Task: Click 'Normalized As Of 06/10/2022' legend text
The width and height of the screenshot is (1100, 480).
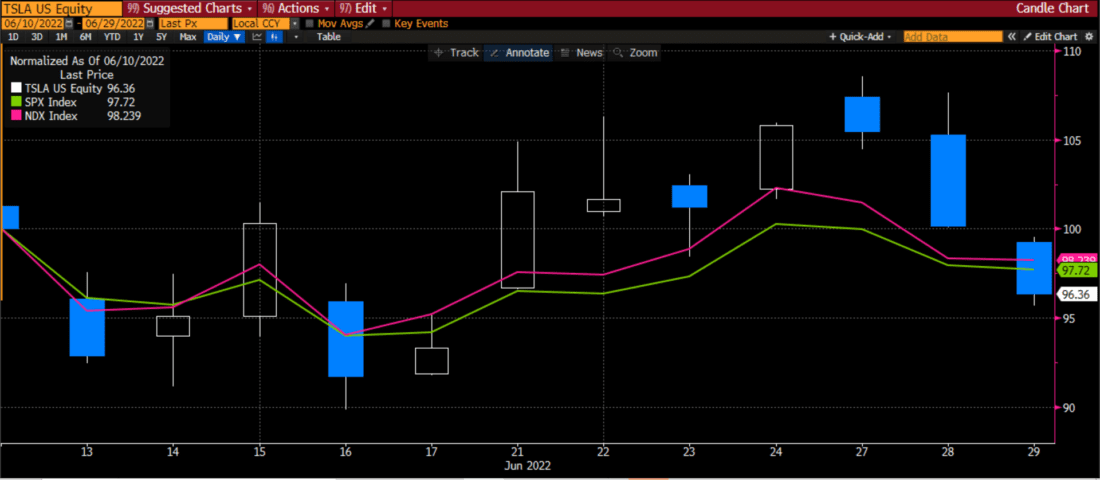Action: point(87,60)
